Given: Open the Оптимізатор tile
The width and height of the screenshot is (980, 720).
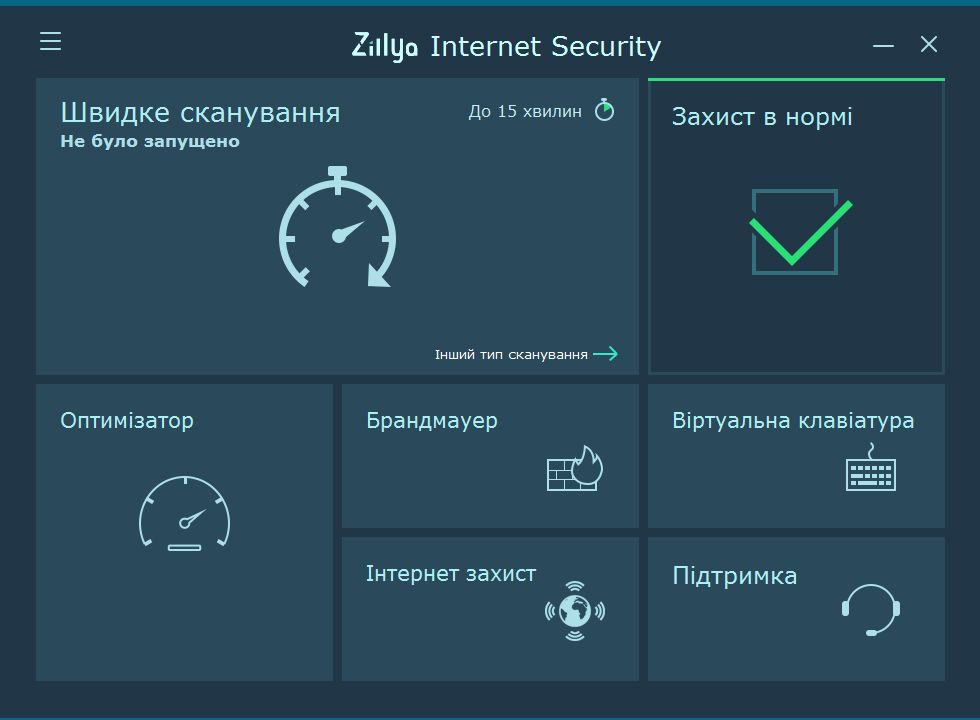Looking at the screenshot, I should [x=184, y=532].
